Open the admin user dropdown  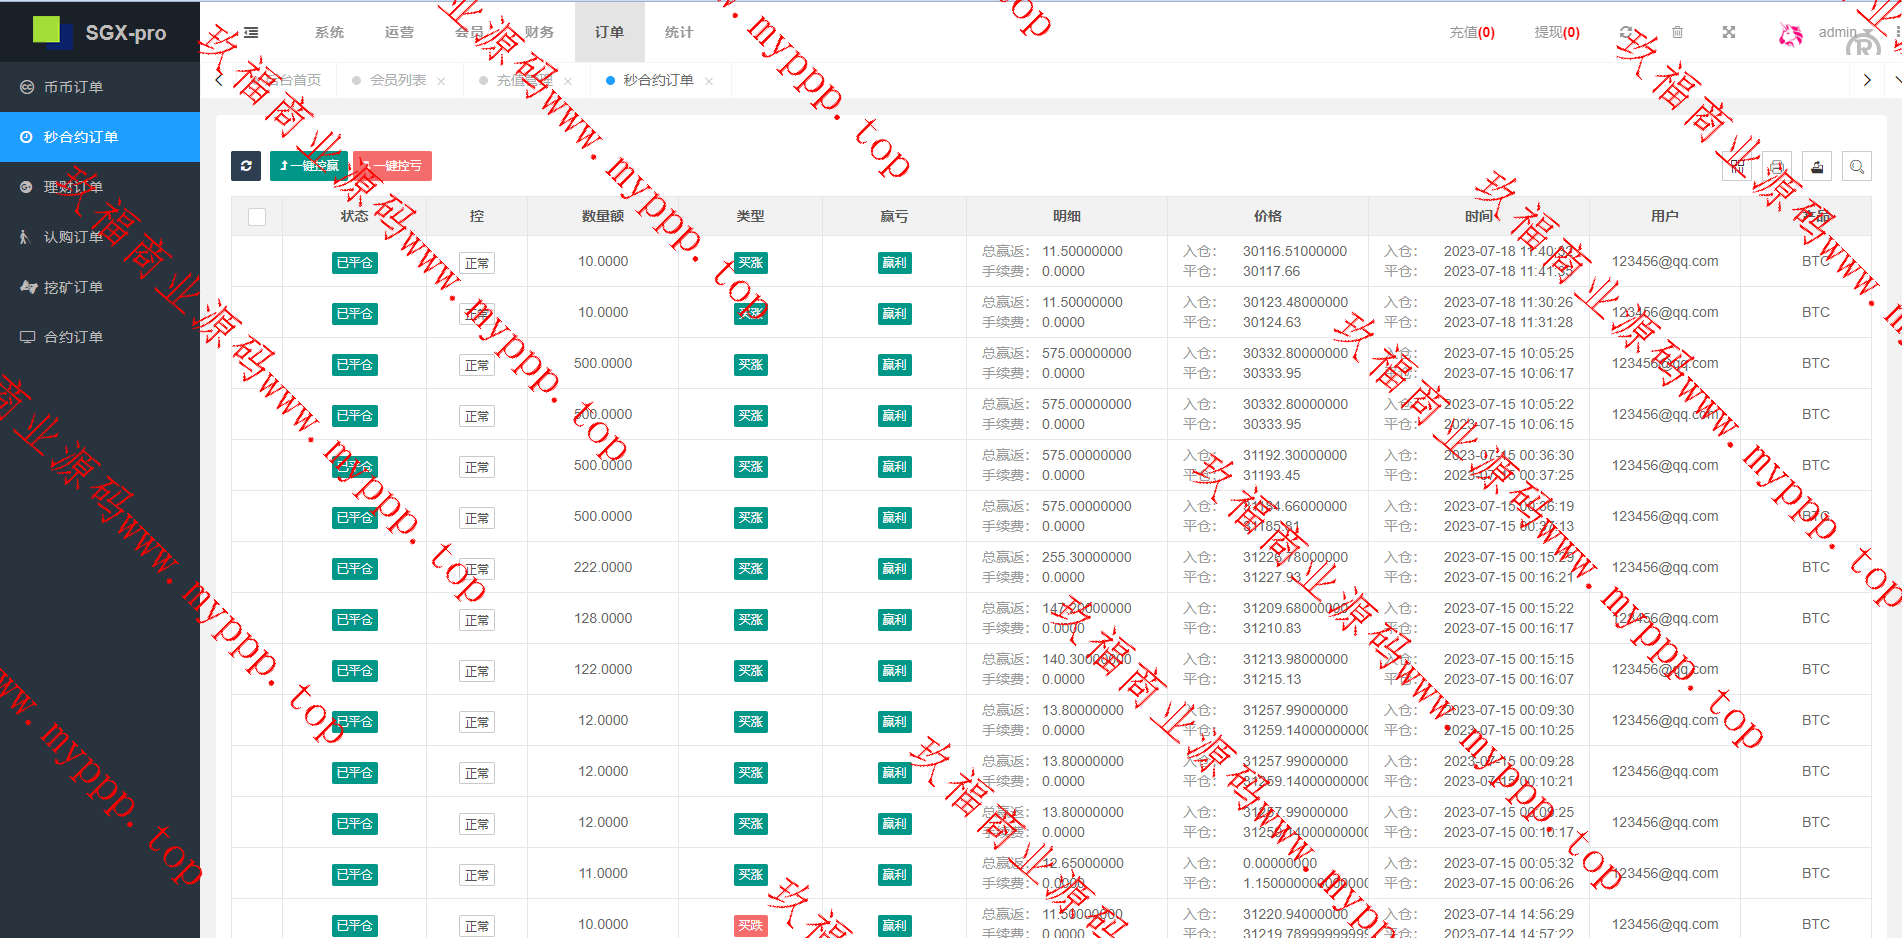tap(1836, 33)
